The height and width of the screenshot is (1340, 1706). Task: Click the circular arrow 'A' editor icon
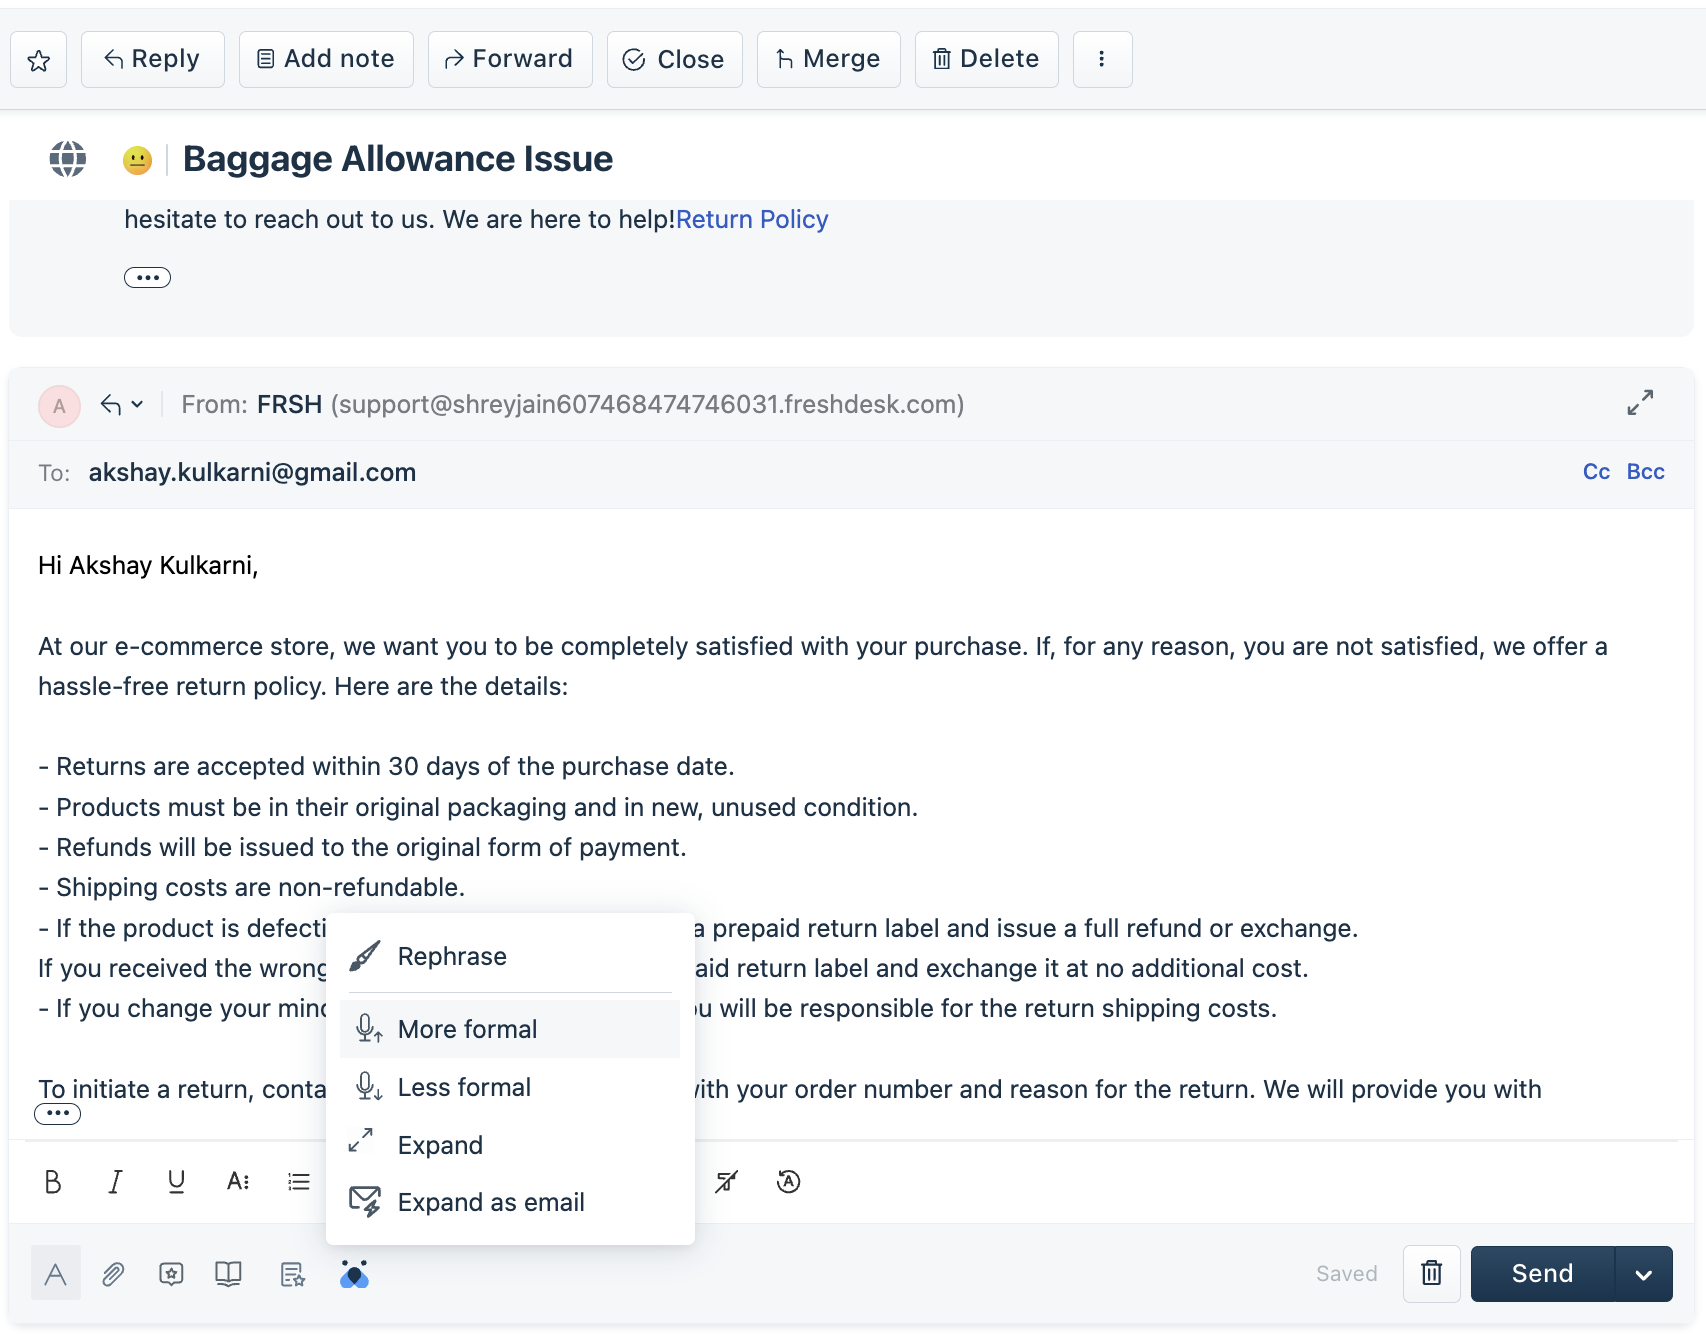(x=789, y=1182)
